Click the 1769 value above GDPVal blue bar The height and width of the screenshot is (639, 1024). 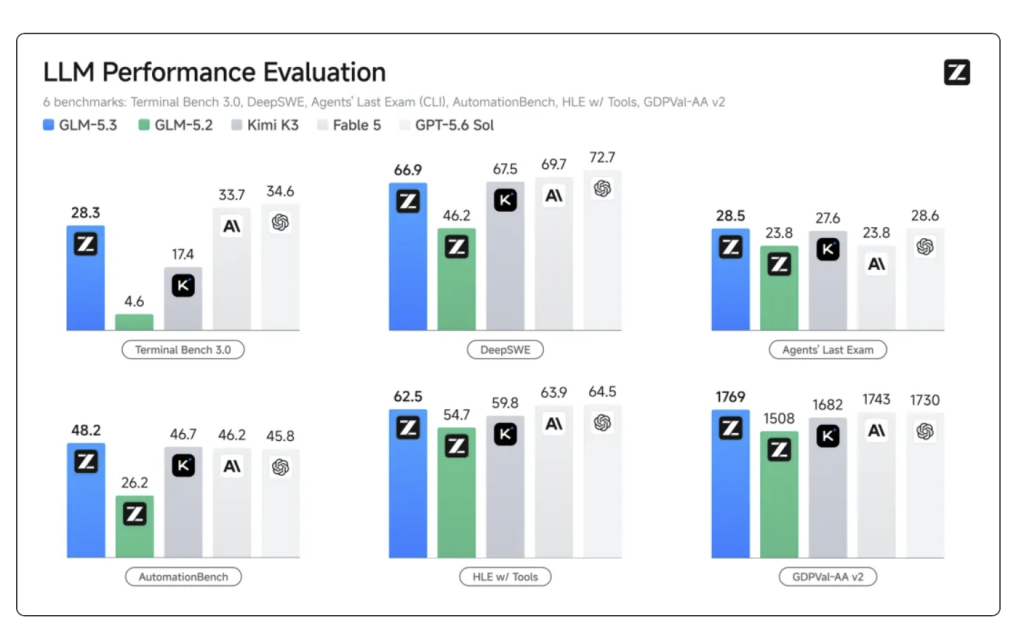pyautogui.click(x=730, y=397)
